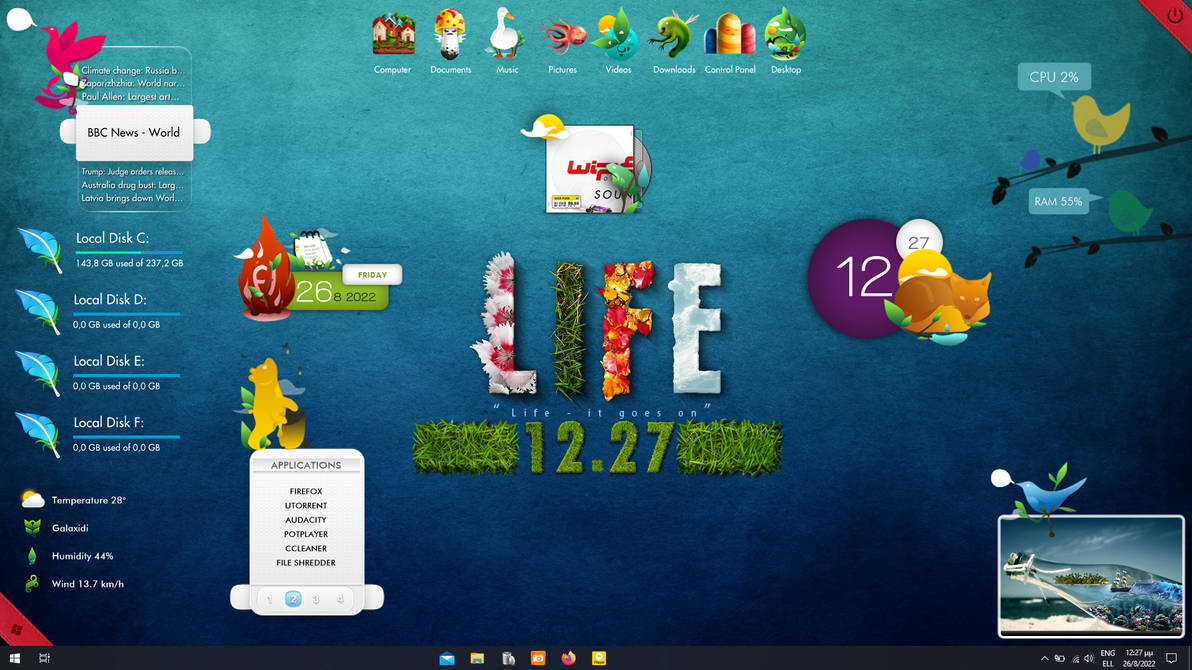Open the Windows Start menu
Viewport: 1192px width, 670px height.
pos(14,657)
